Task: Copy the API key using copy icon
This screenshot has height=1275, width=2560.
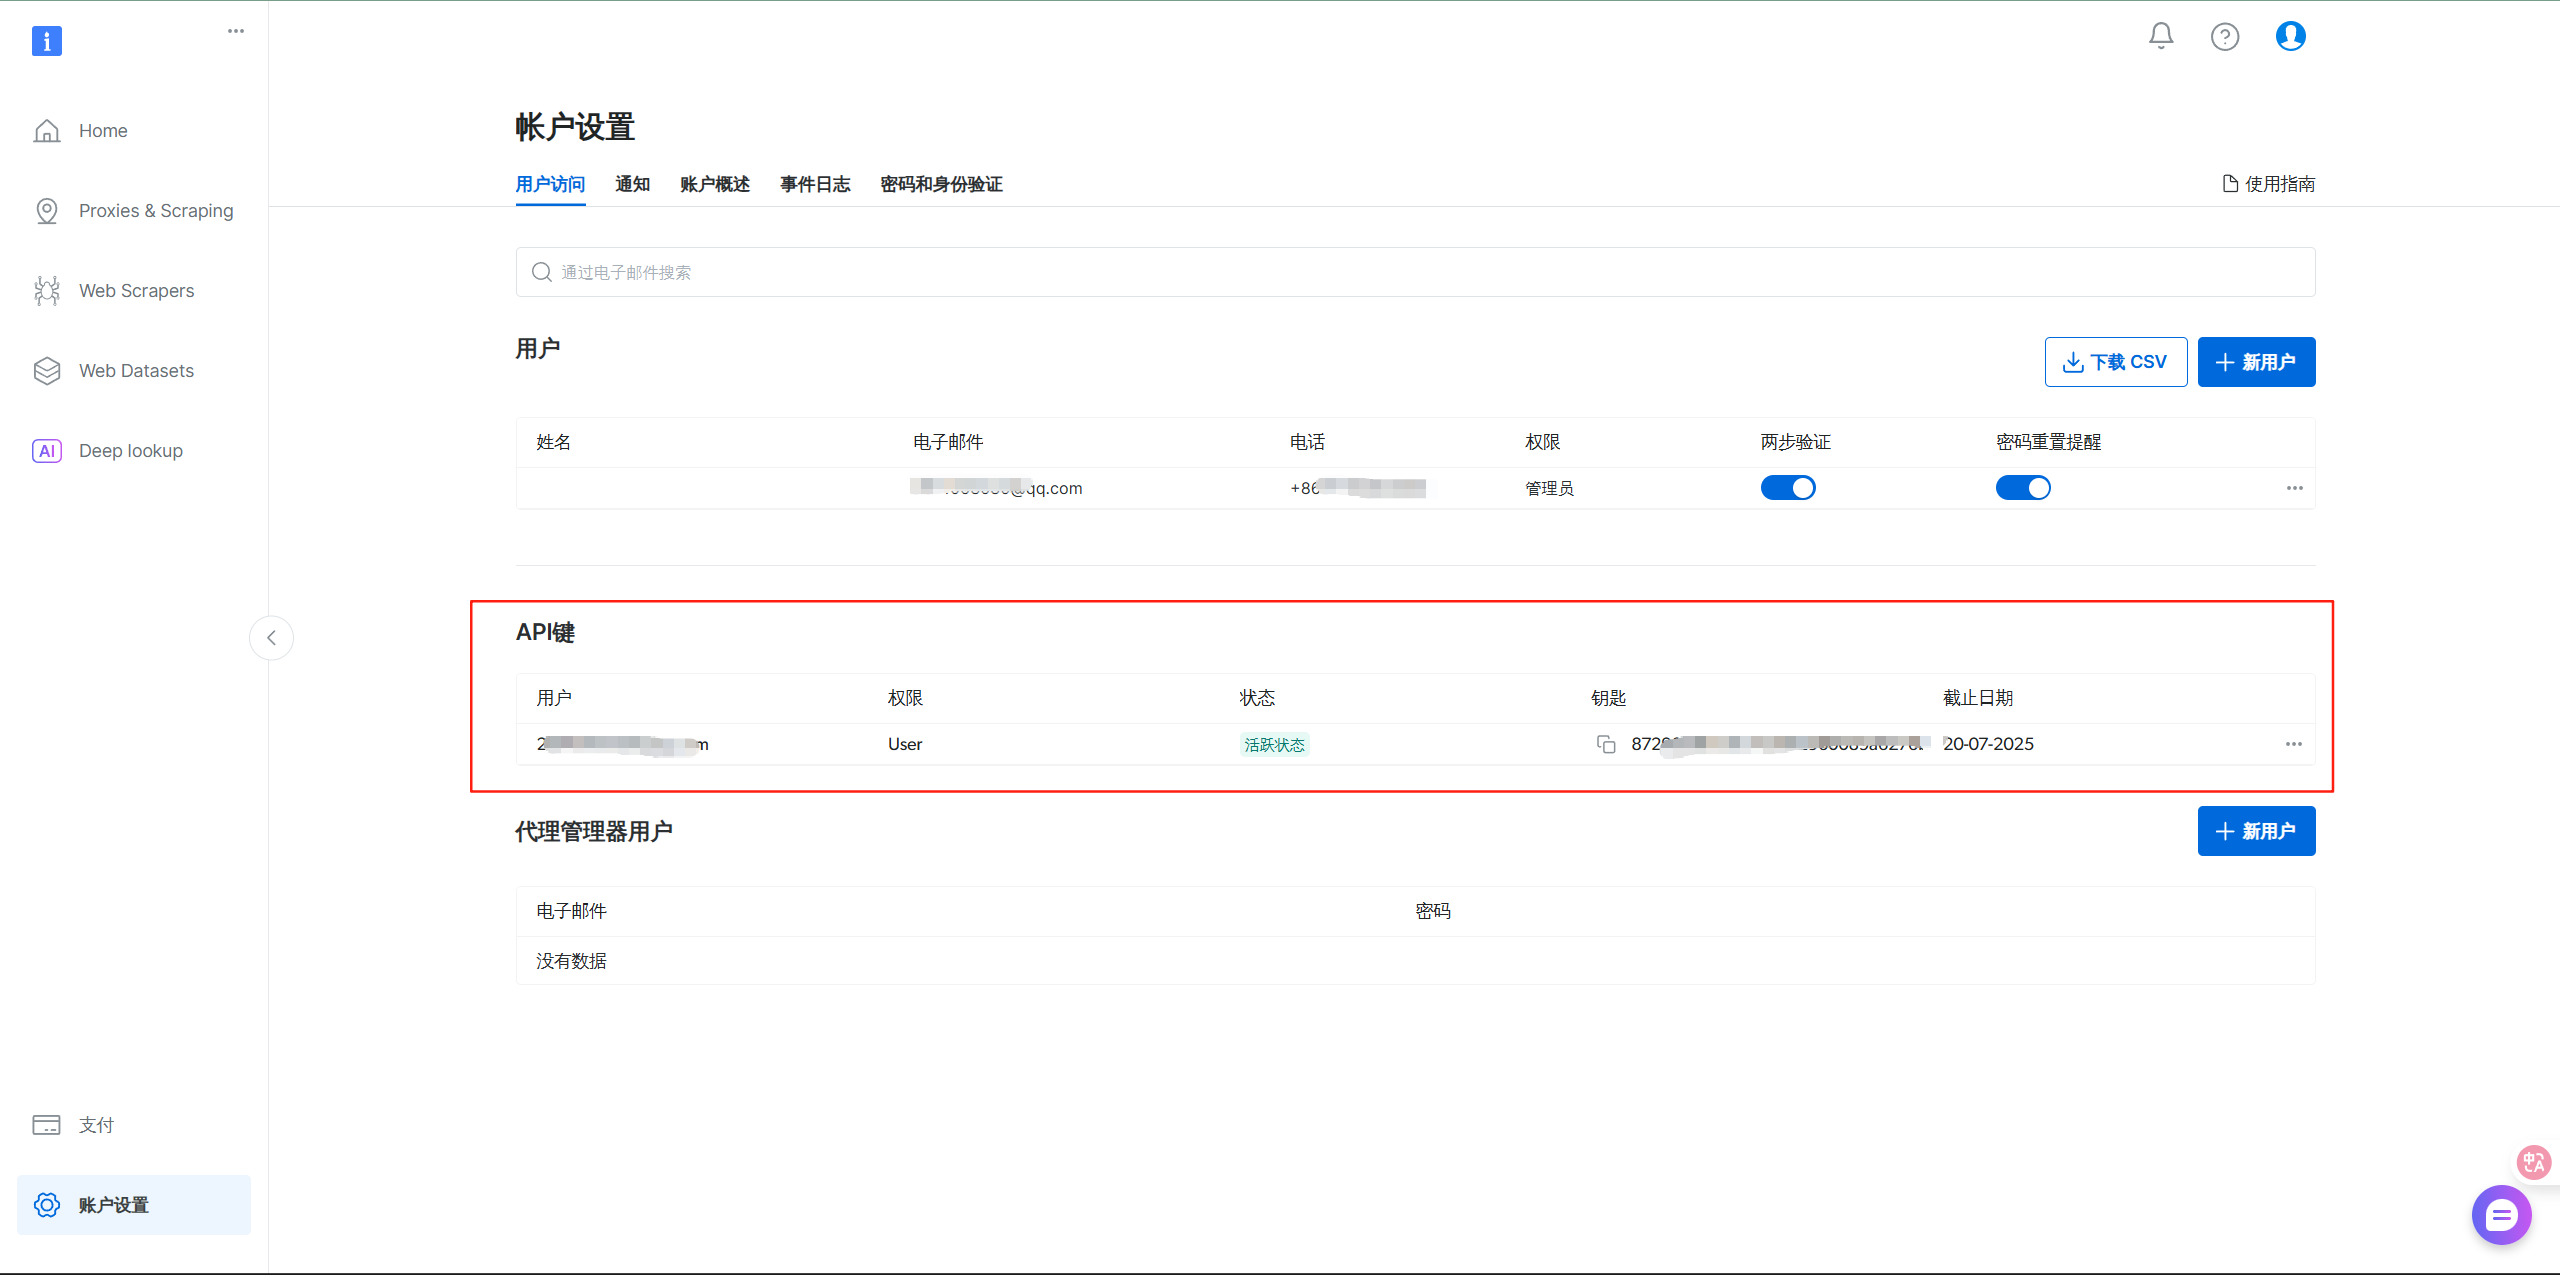Action: tap(1606, 744)
